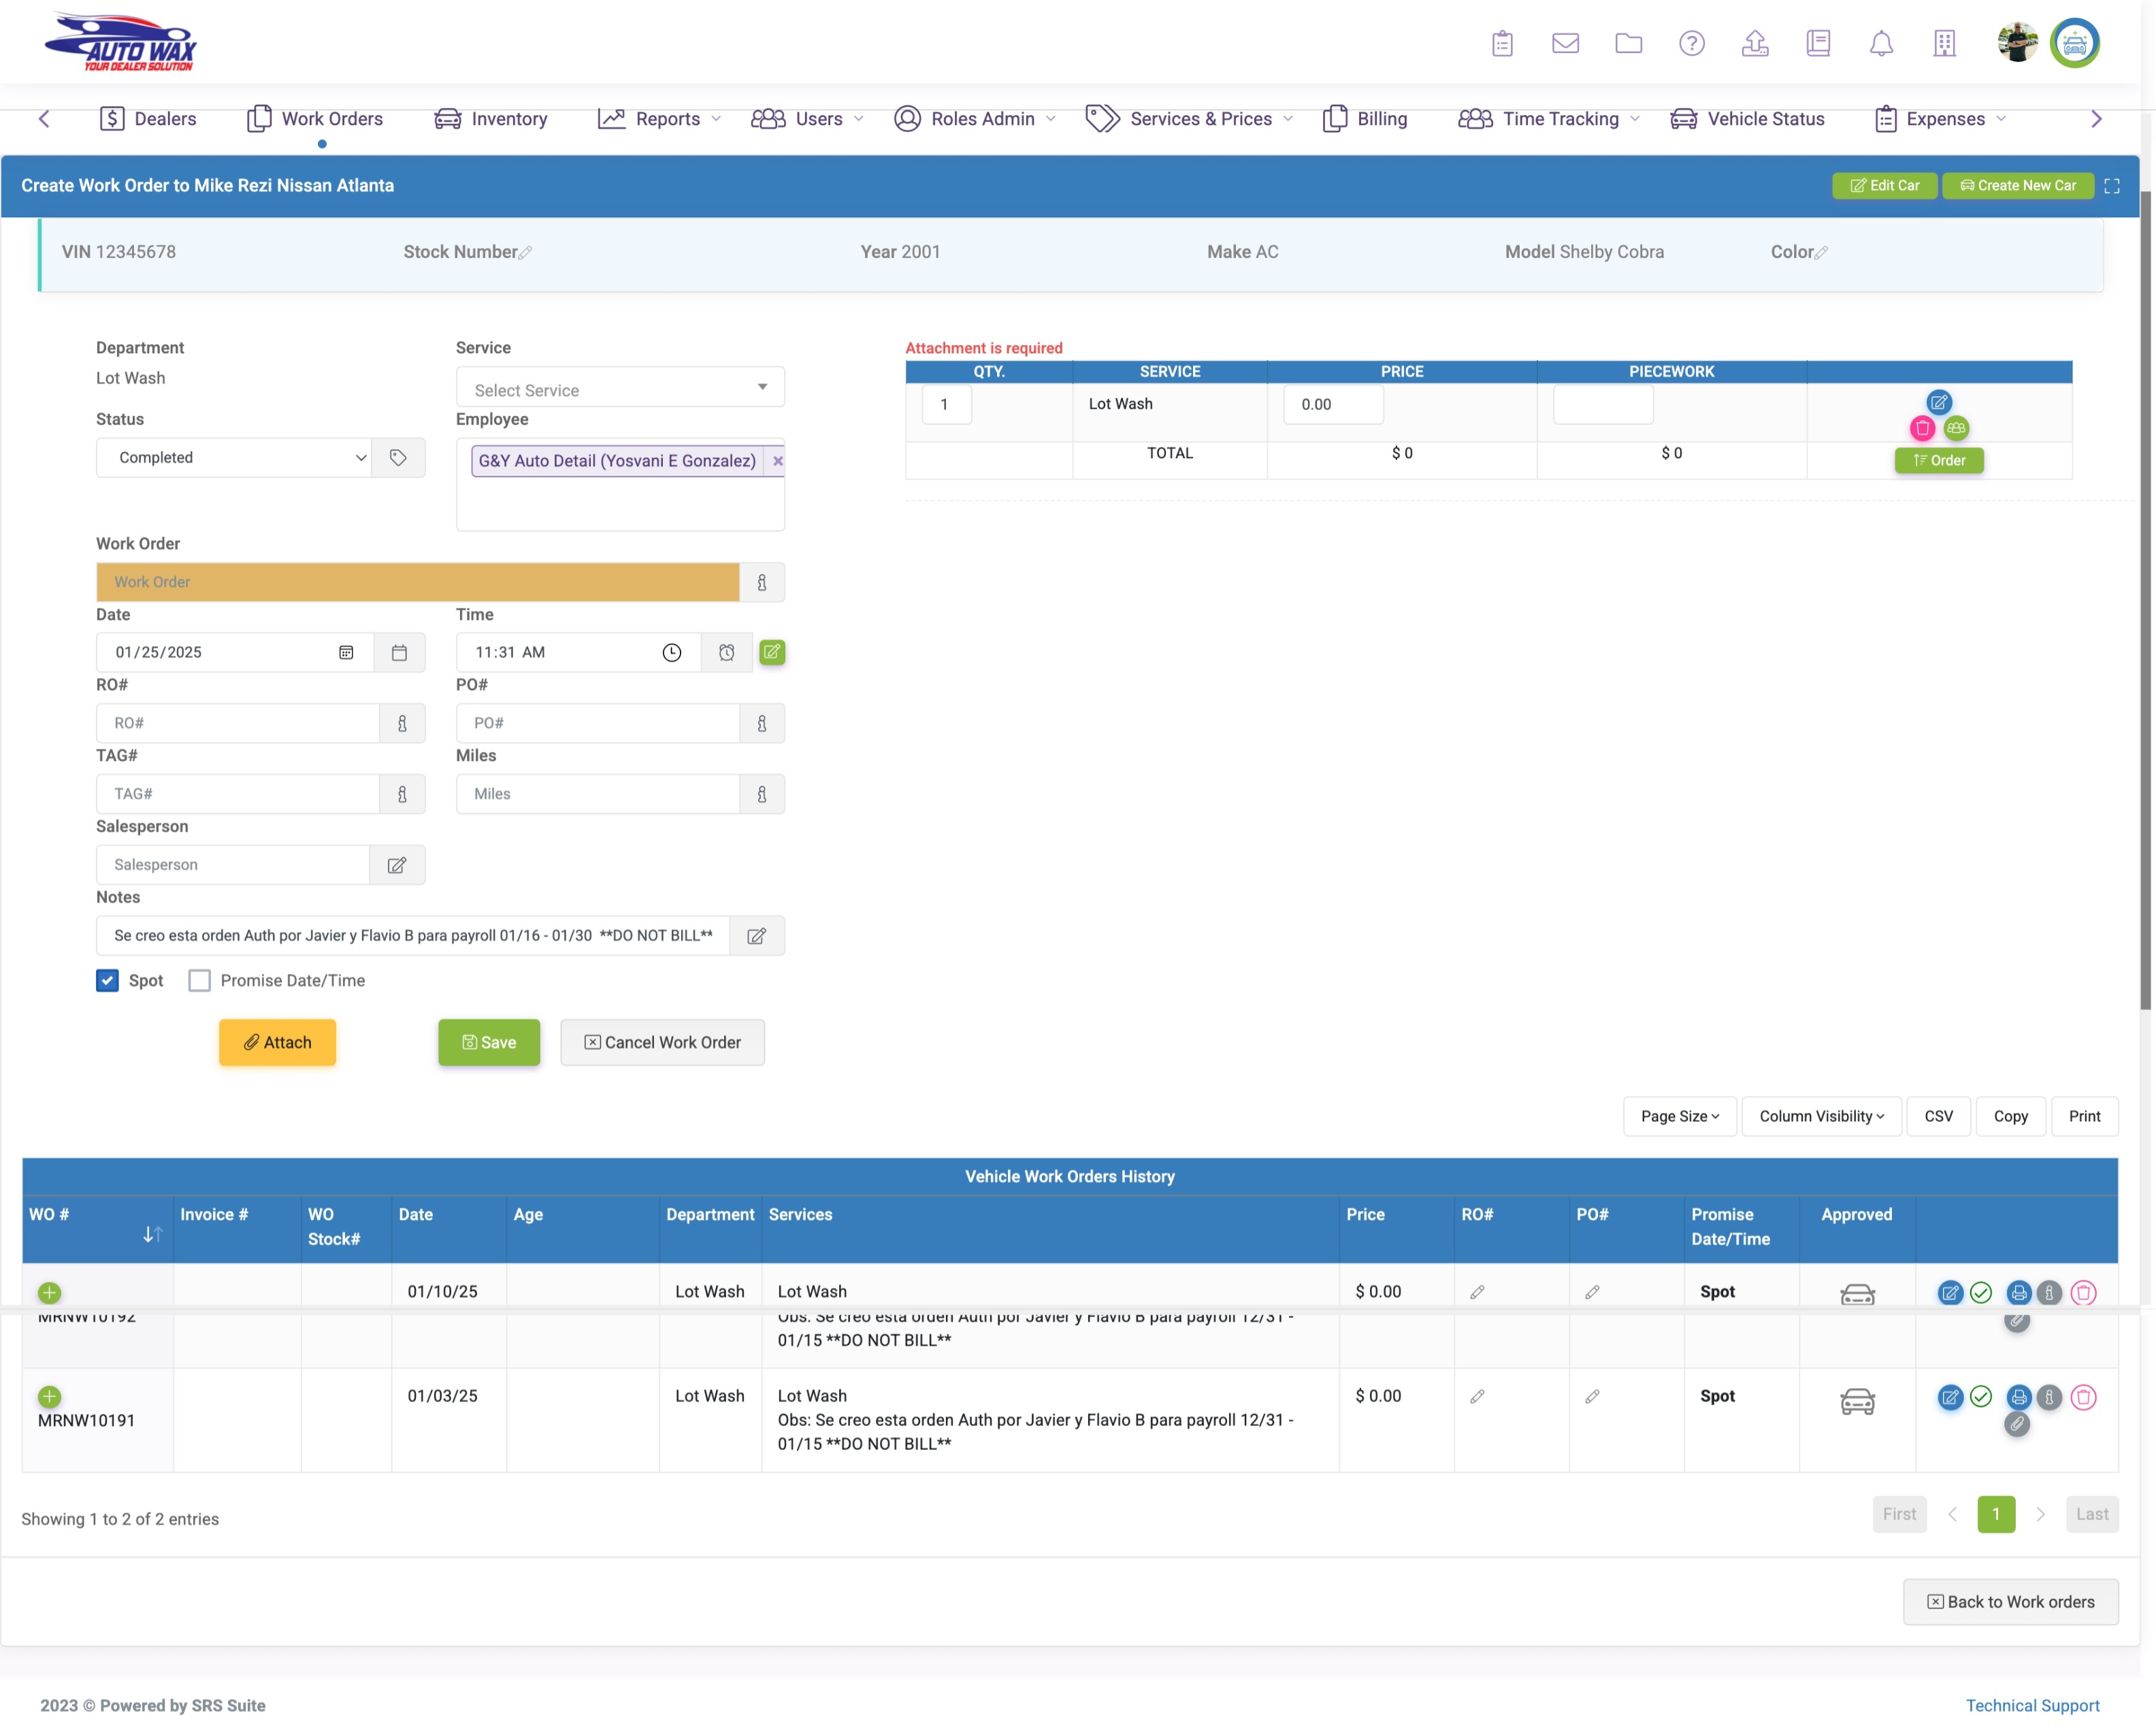Expand MRNW10191 row with green plus
This screenshot has height=1733, width=2156.
click(49, 1397)
